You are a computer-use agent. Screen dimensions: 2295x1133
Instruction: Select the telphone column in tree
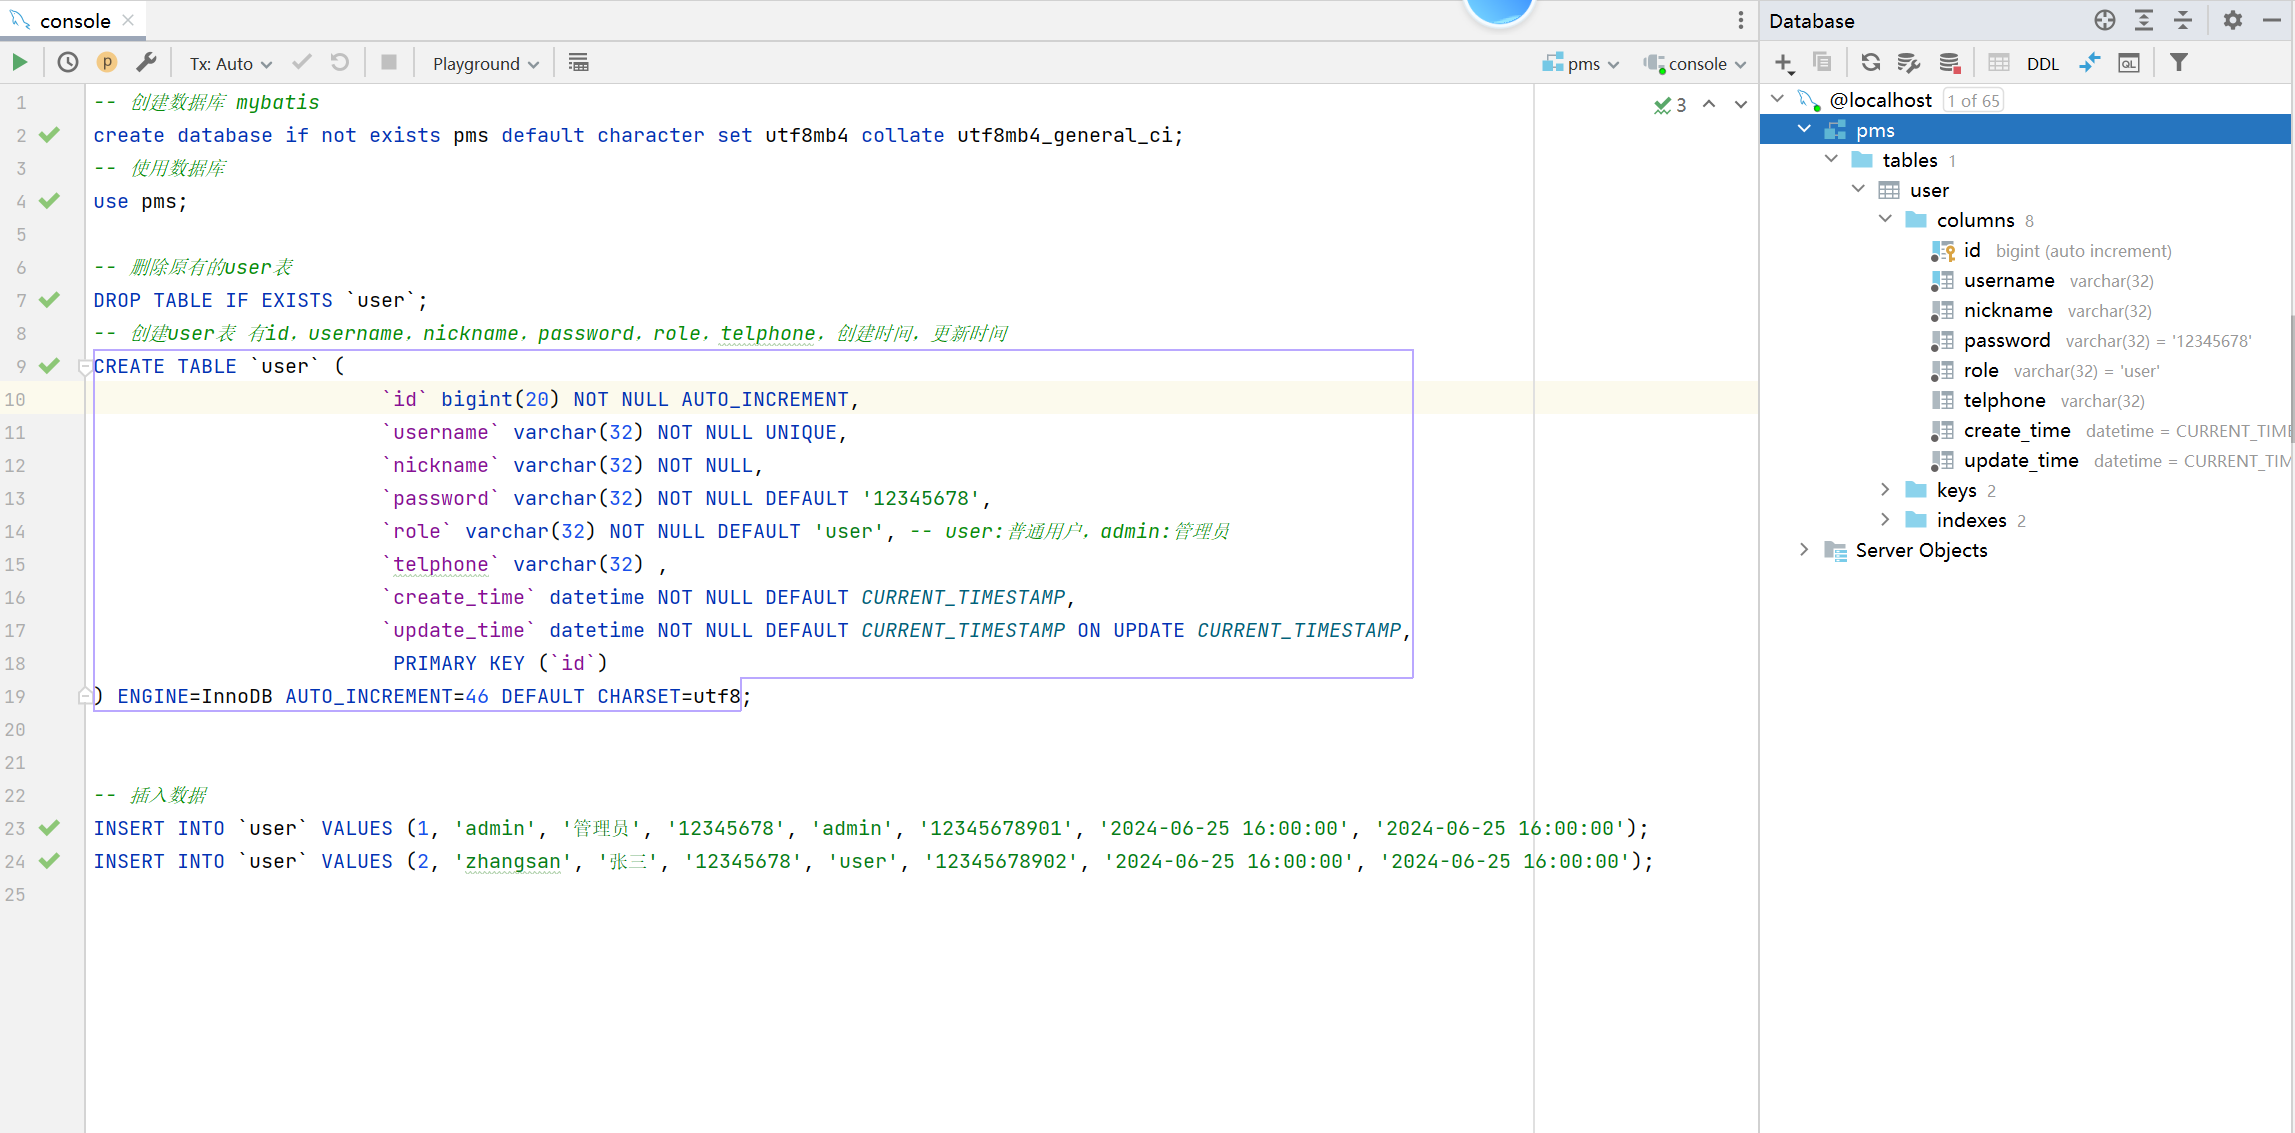tap(2004, 401)
